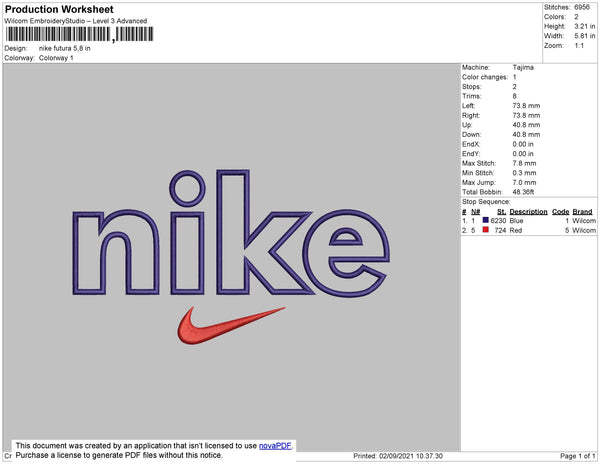Click the Zoom value 1:1

pyautogui.click(x=579, y=46)
